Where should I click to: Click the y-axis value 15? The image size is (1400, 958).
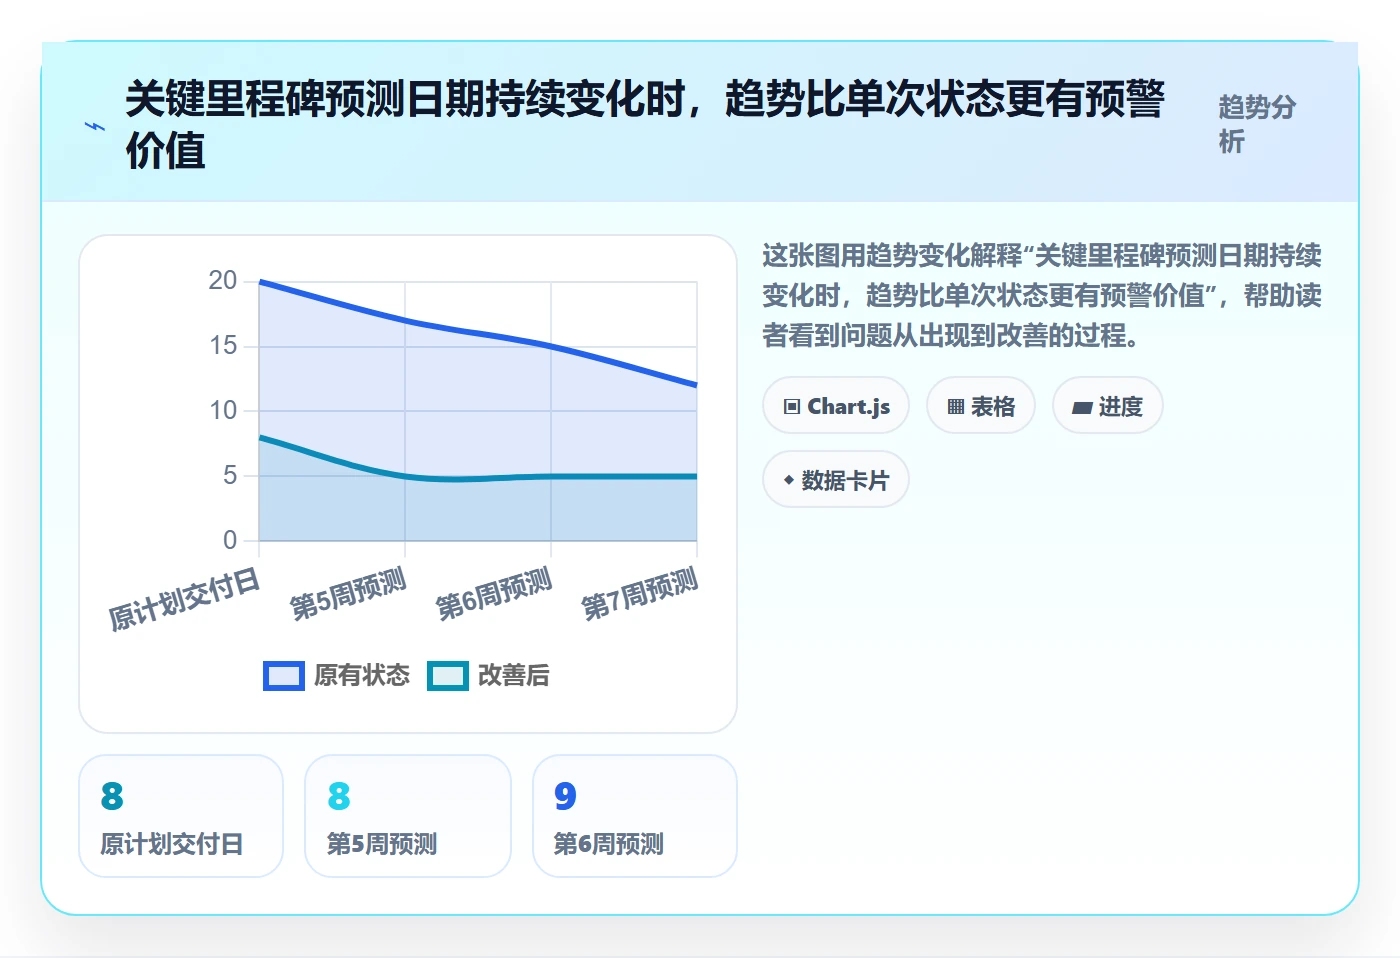223,346
